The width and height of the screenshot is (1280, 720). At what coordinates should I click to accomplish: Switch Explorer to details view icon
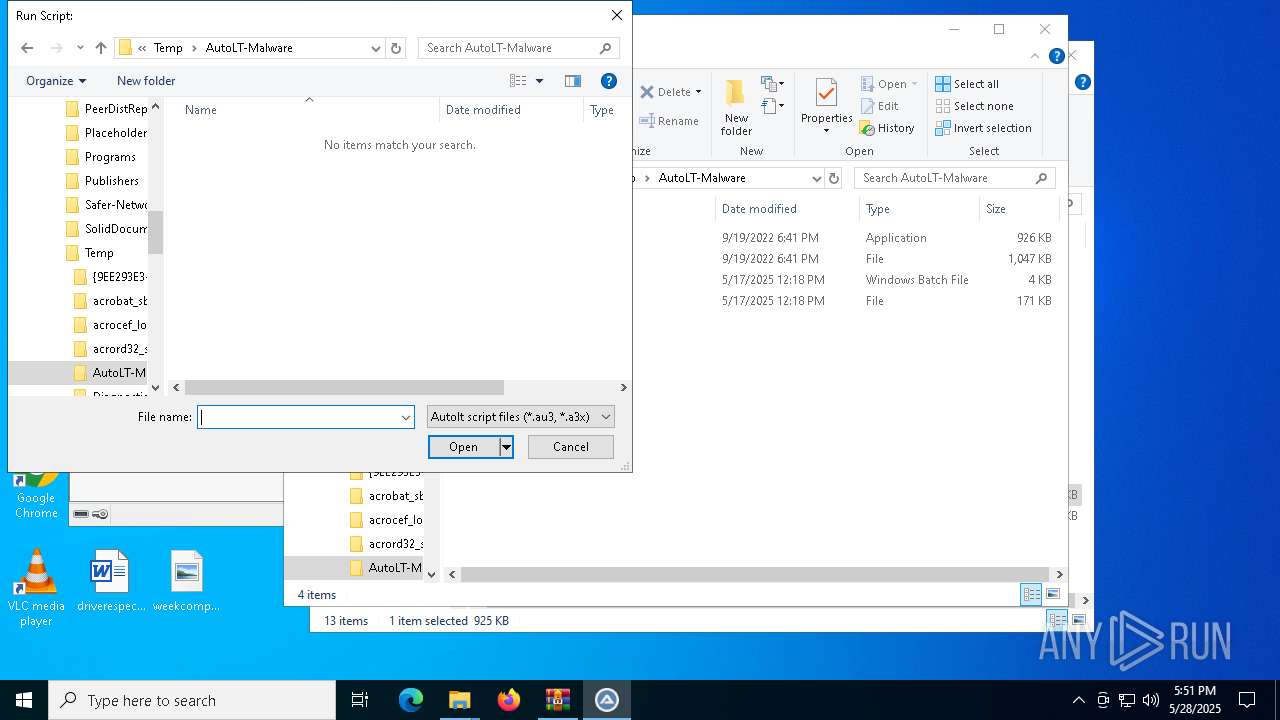point(1031,594)
